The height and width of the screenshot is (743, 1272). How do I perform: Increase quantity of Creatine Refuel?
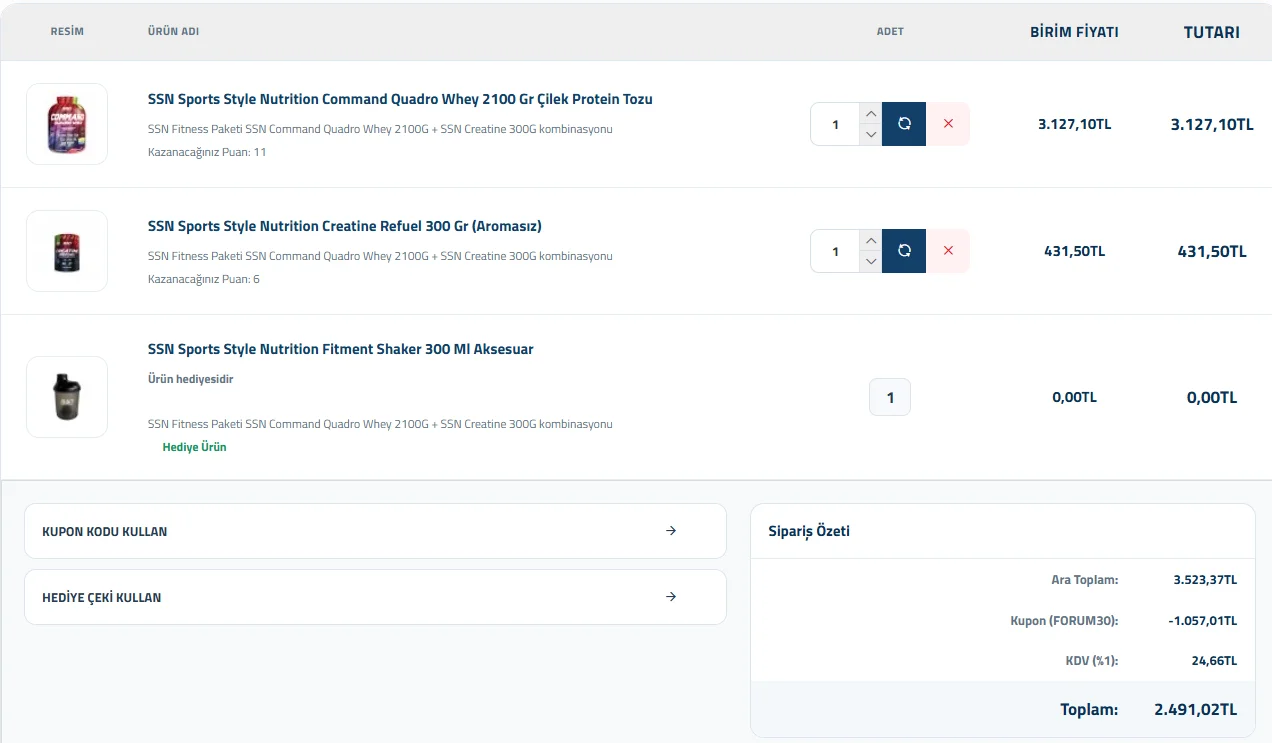click(x=871, y=241)
